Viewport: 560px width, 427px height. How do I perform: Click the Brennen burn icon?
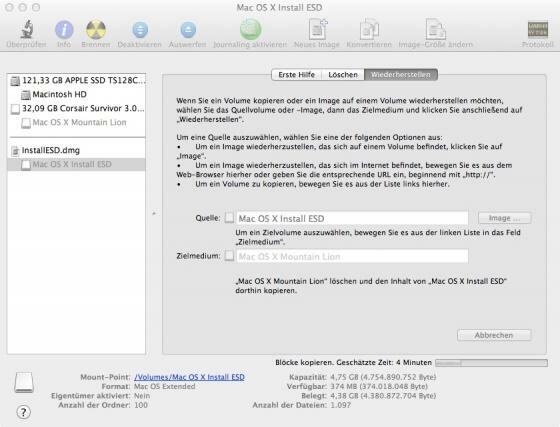96,29
